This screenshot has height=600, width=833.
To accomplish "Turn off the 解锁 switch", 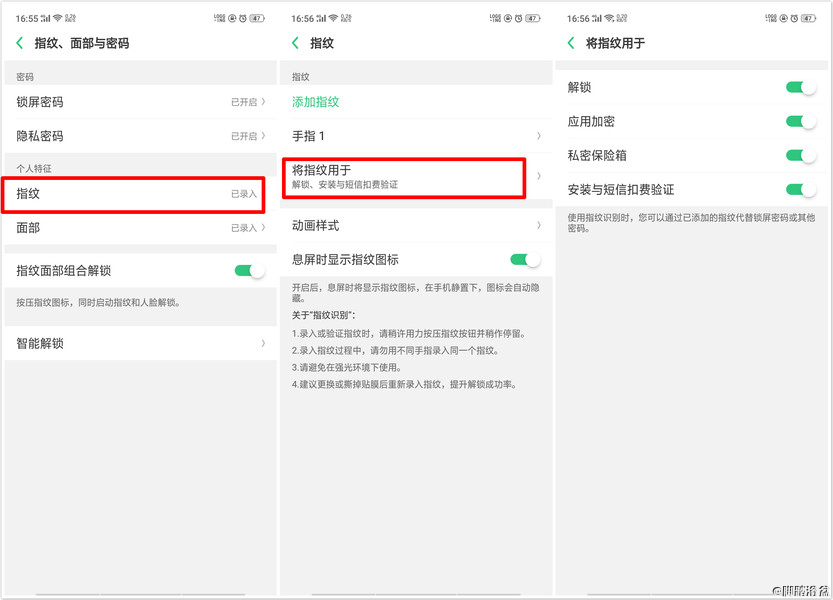I will 802,87.
